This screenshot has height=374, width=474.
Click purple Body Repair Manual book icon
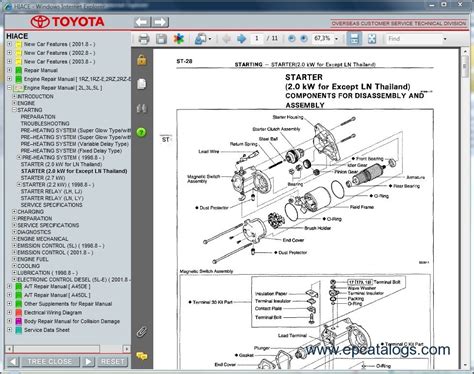(19, 321)
